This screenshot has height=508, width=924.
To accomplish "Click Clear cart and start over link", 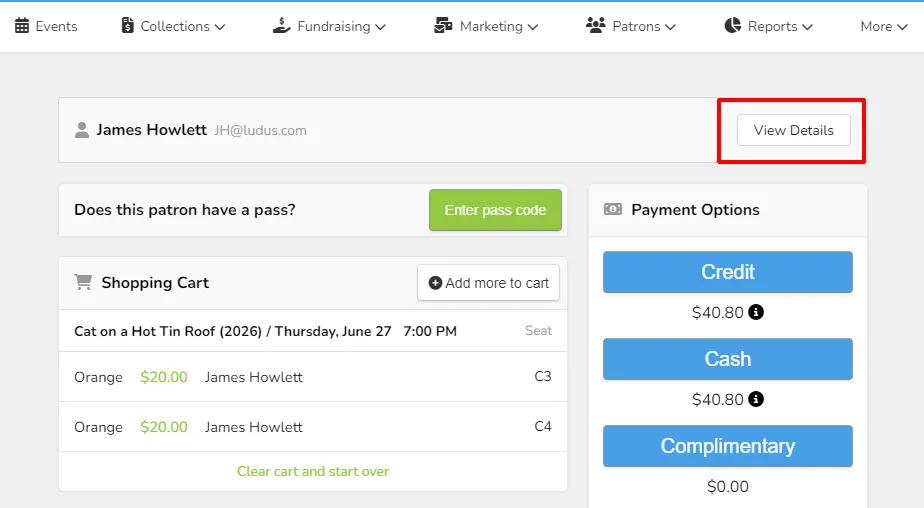I will [313, 471].
